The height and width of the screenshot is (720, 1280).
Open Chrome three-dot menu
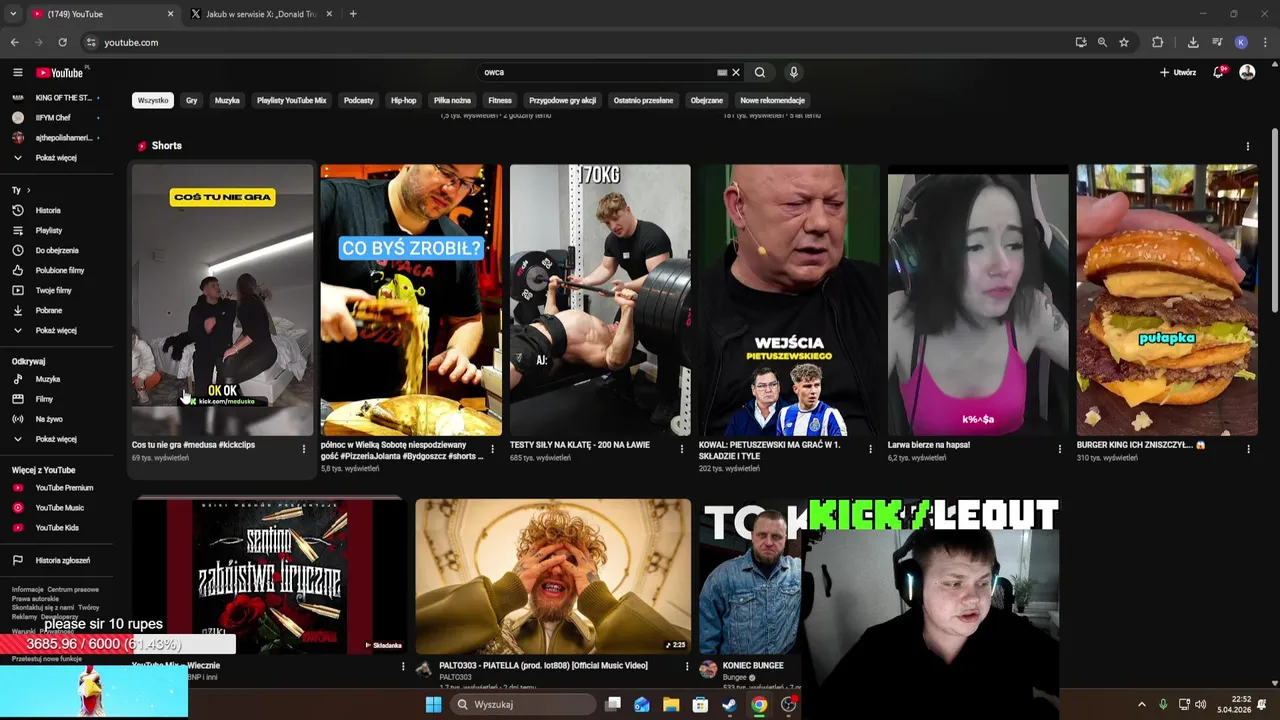coord(1266,42)
